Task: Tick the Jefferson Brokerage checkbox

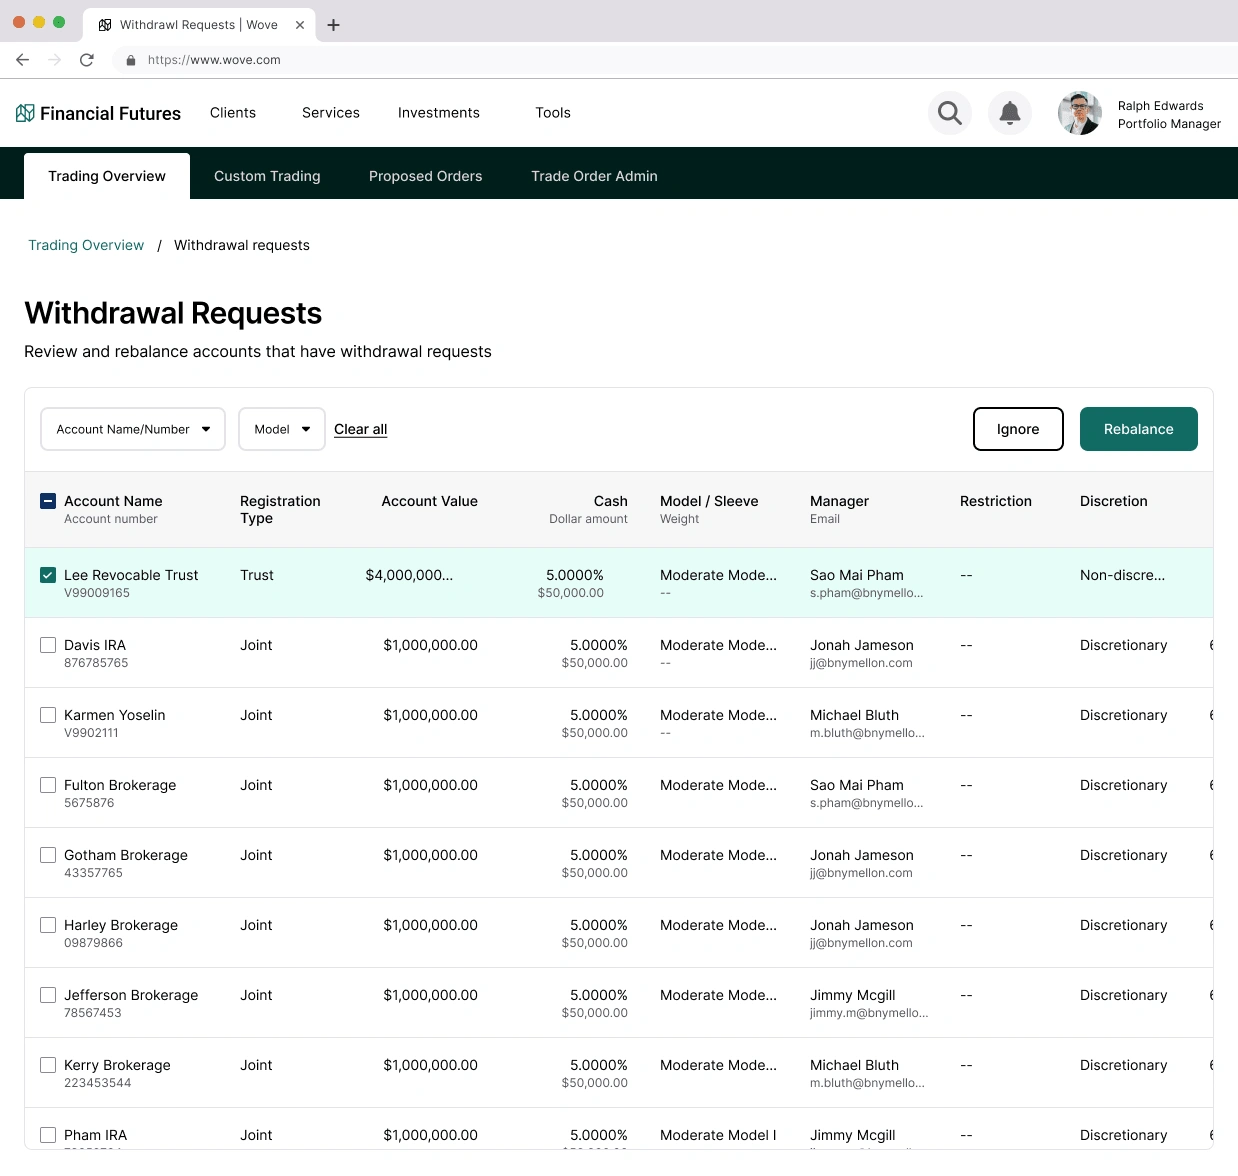Action: [48, 995]
